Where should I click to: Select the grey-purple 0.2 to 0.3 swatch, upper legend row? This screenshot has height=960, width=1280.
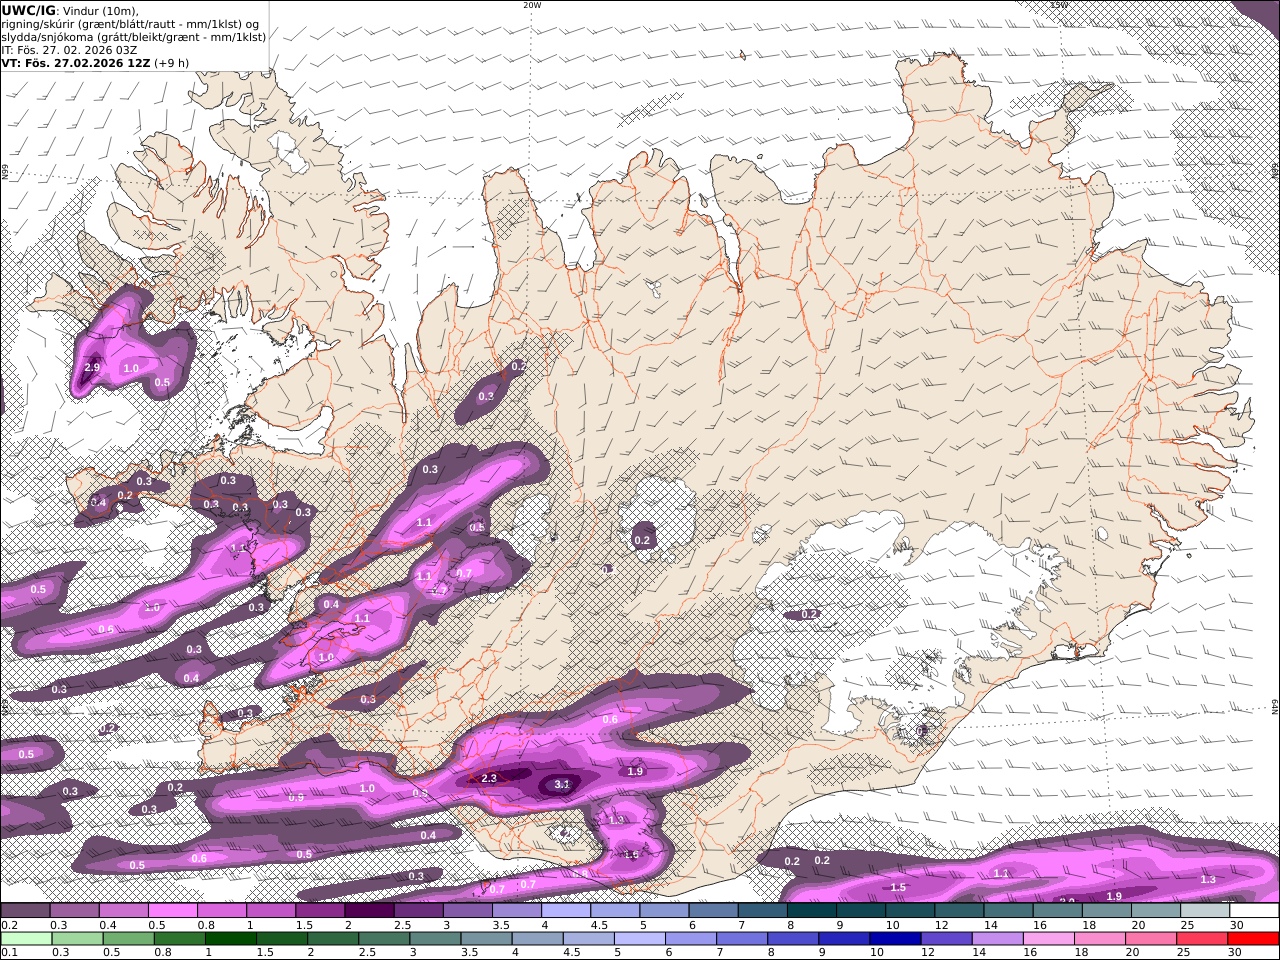(x=26, y=911)
